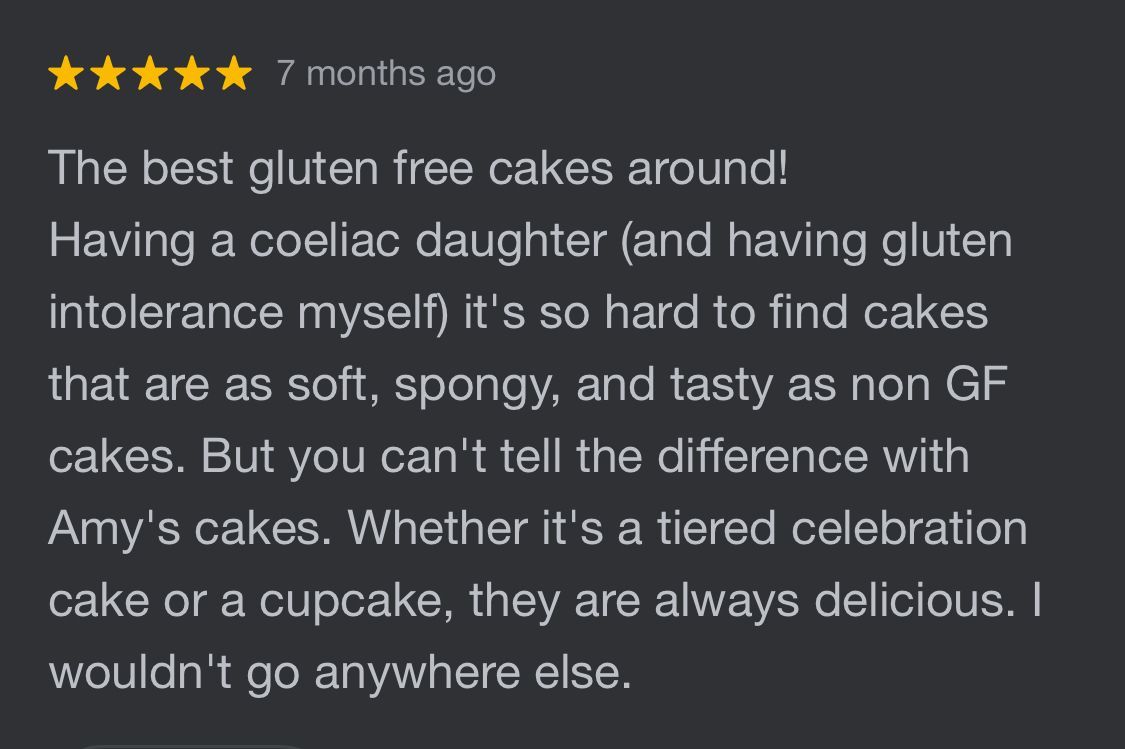Select the third (middle) rating star
1125x749 pixels.
pos(150,74)
